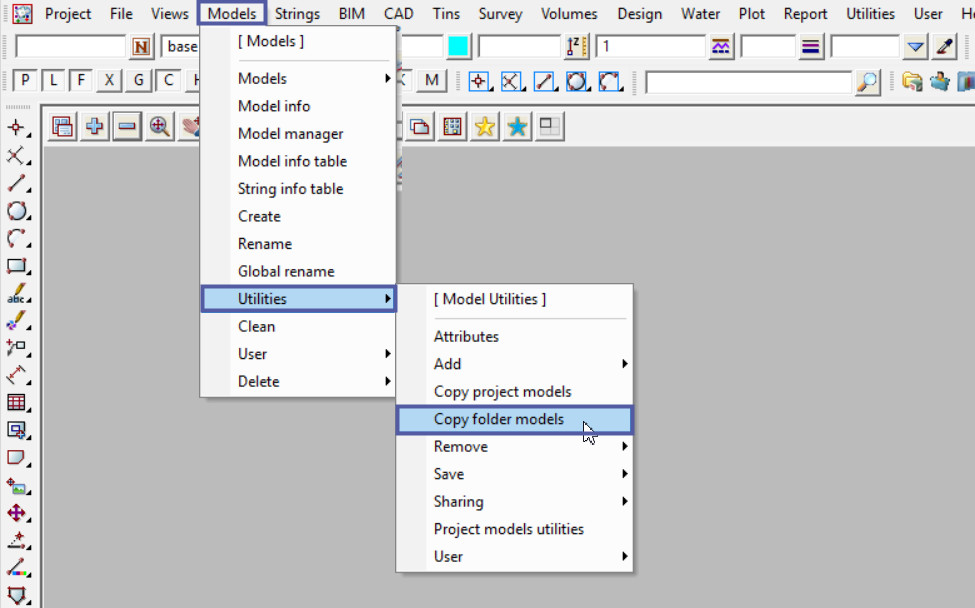Open the Strings menu

[x=297, y=14]
